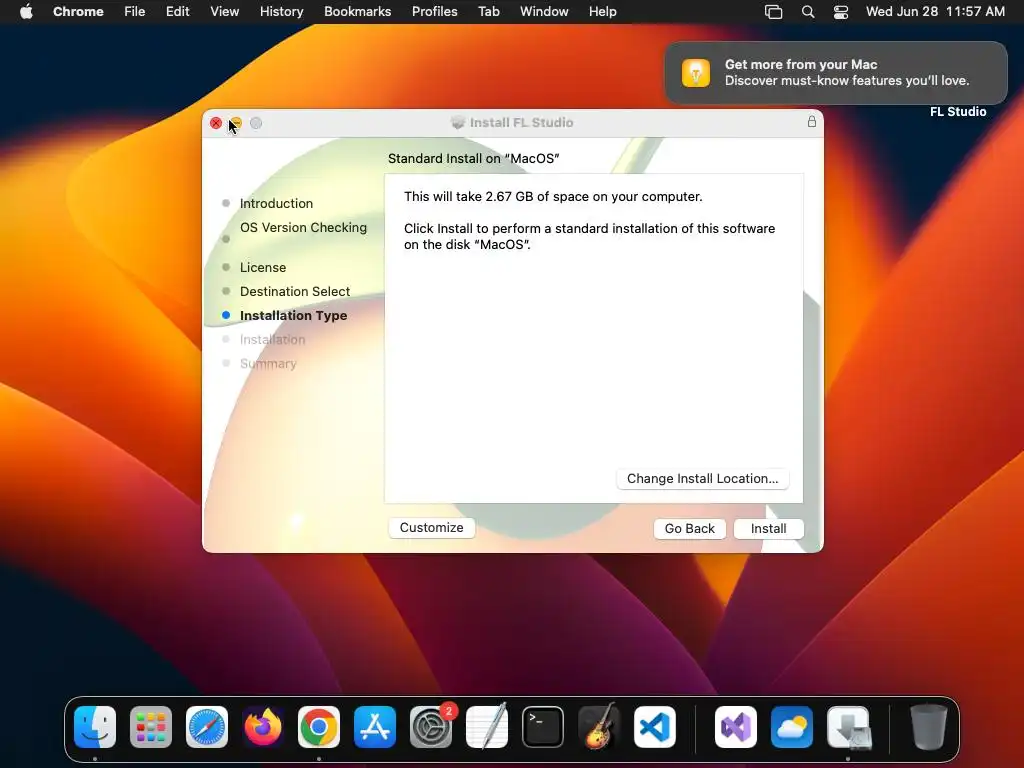Screen dimensions: 1024x768
Task: Open the Profiles menu
Action: [435, 11]
